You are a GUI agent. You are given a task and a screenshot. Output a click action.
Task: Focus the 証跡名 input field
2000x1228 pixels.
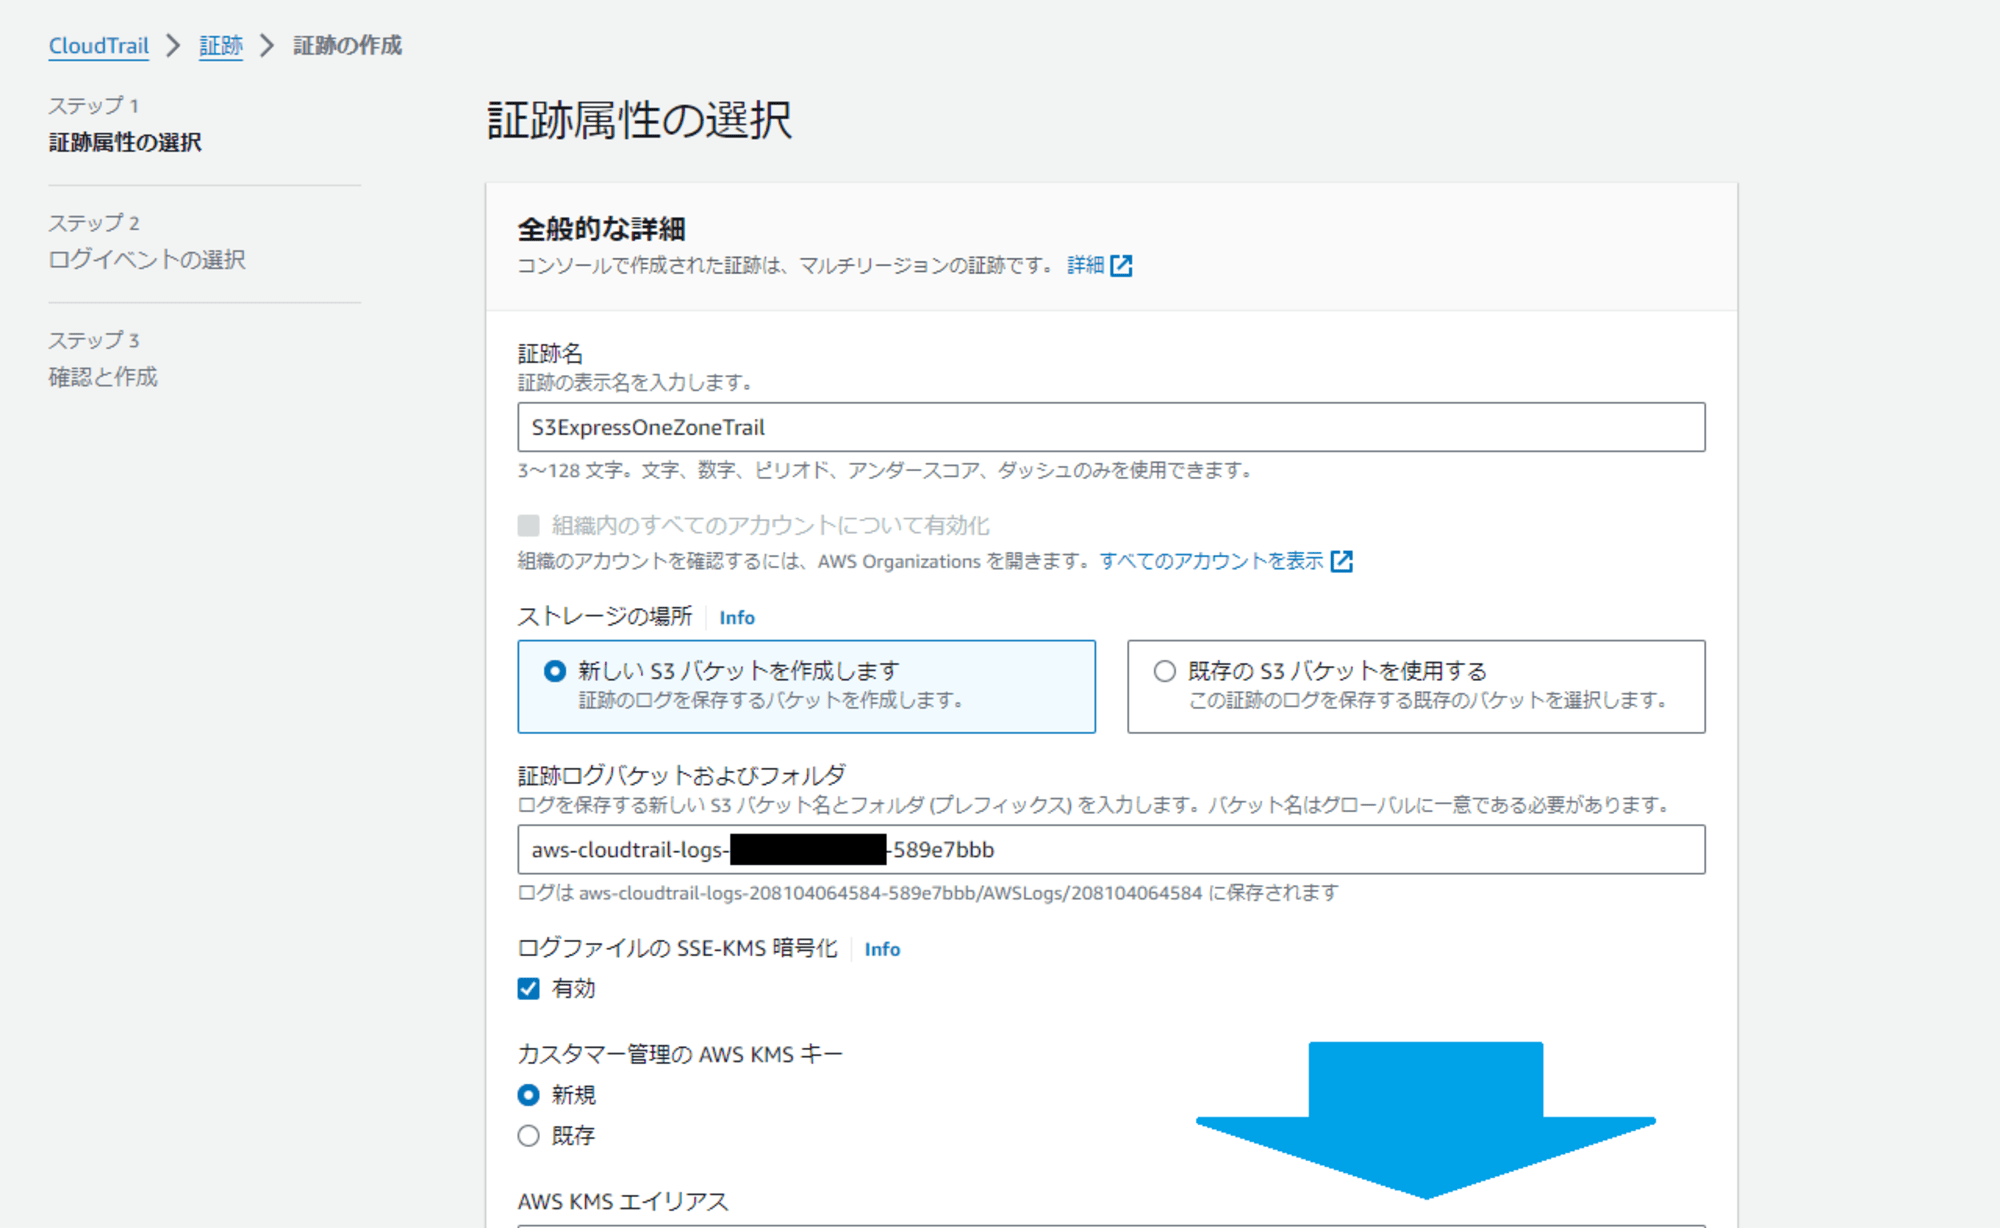[x=1111, y=428]
